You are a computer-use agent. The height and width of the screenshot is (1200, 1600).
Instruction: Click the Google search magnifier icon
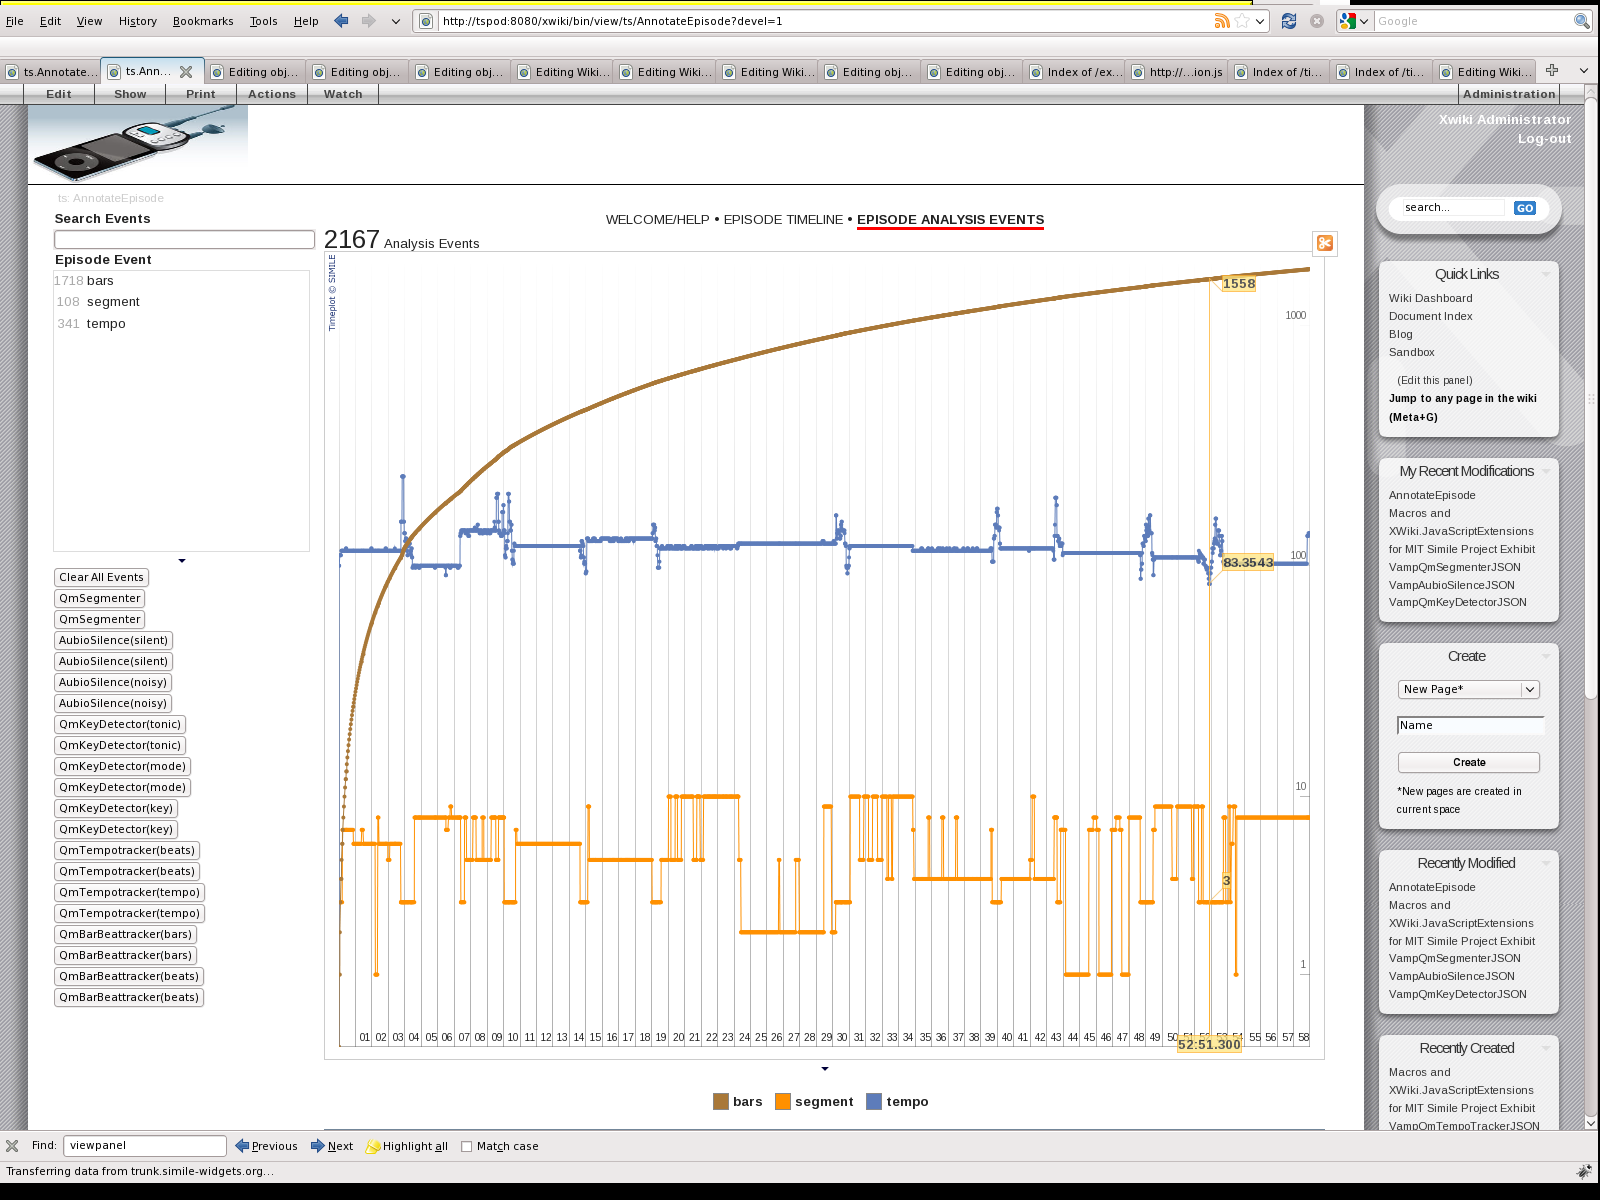click(1582, 21)
